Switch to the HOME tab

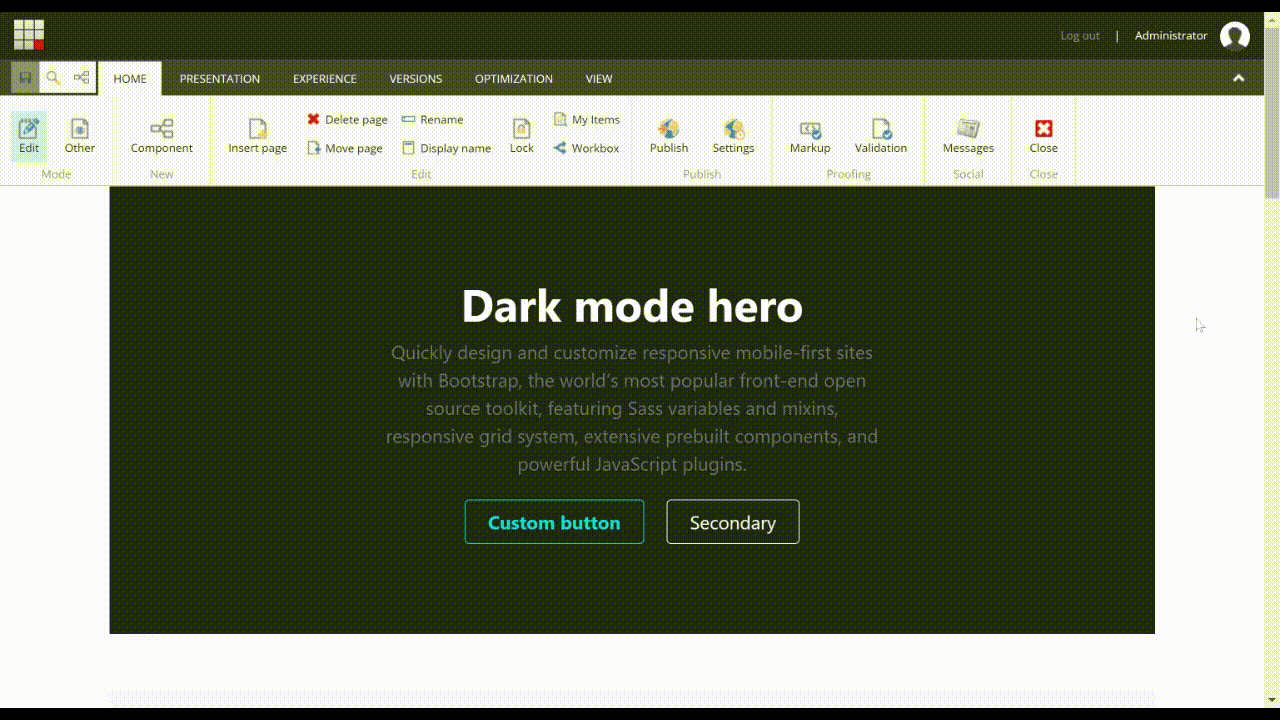click(x=130, y=78)
